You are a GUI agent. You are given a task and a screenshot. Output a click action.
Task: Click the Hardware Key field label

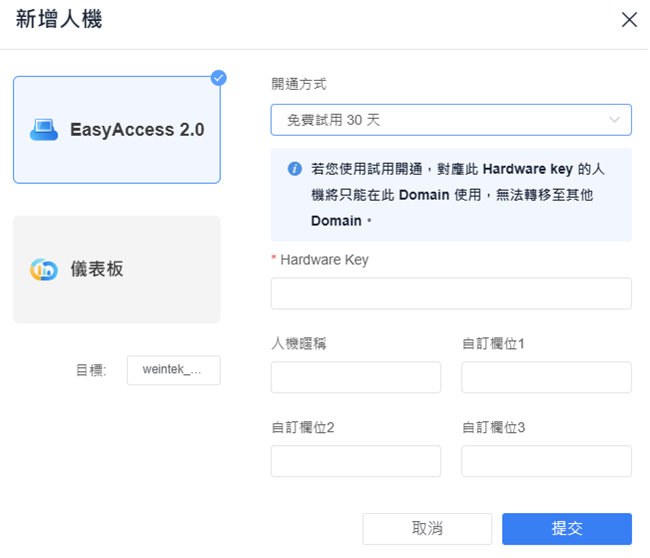pyautogui.click(x=324, y=260)
